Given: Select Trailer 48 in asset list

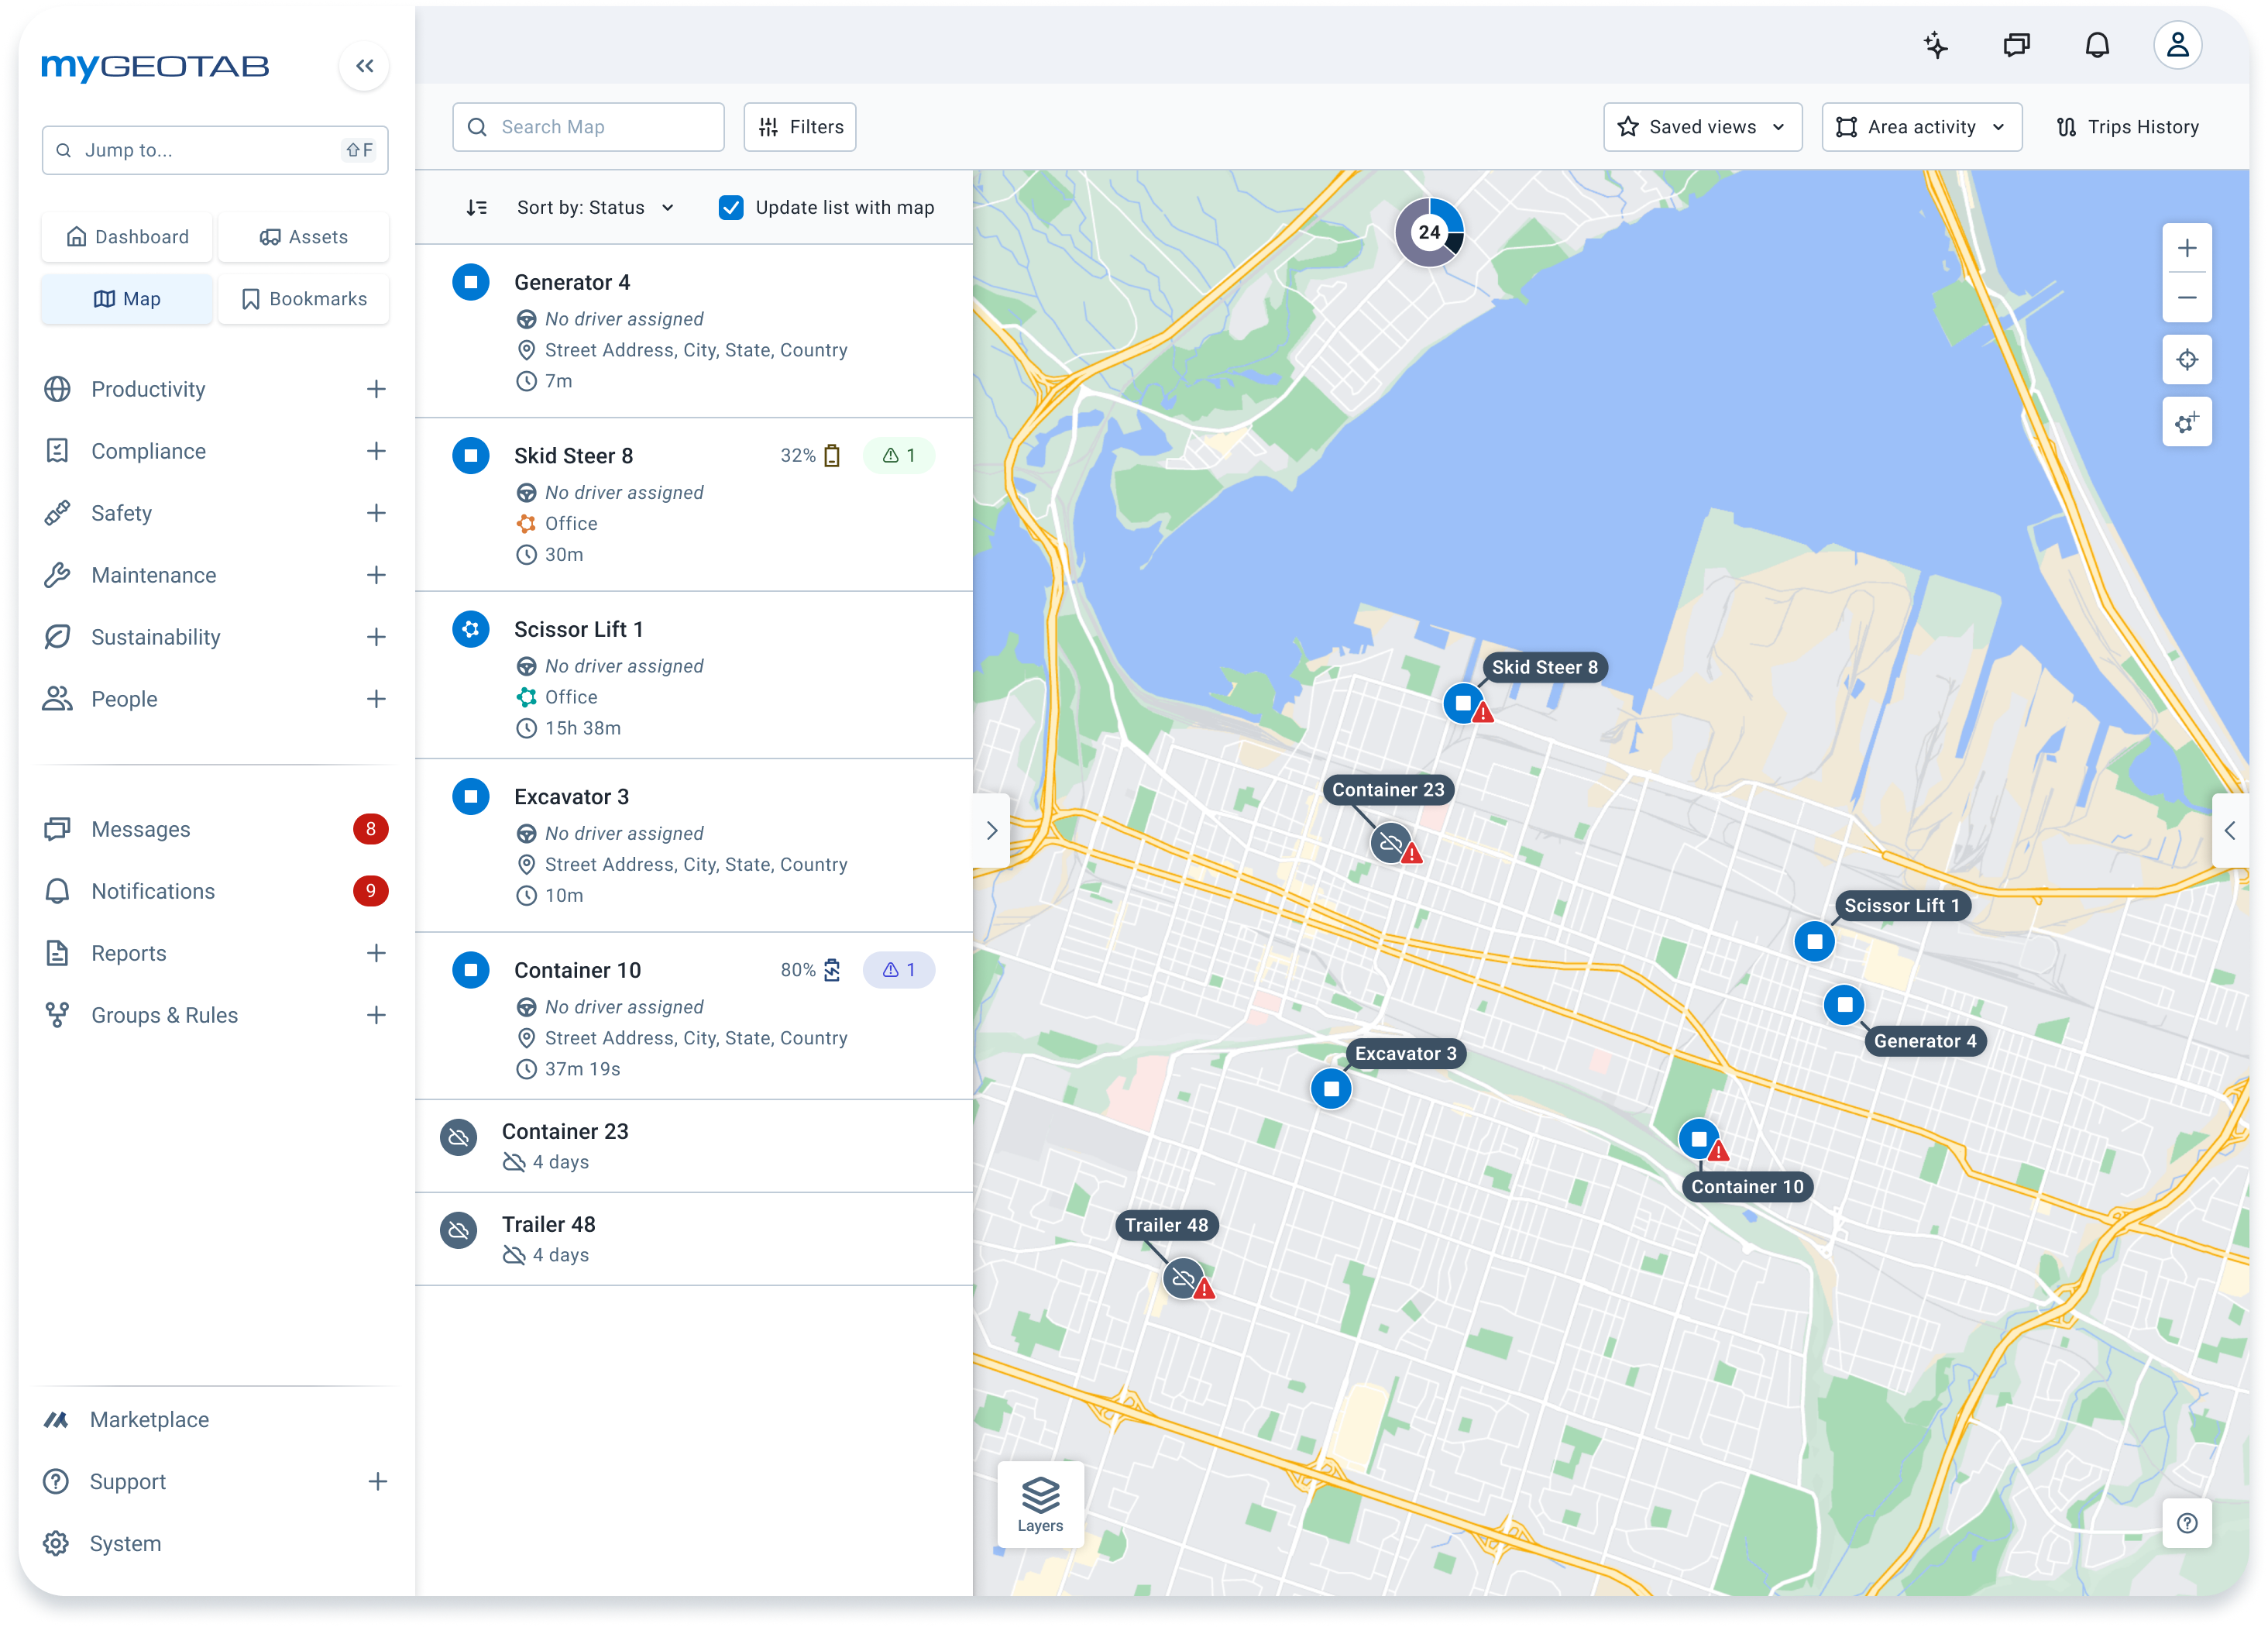Looking at the screenshot, I should (x=694, y=1239).
